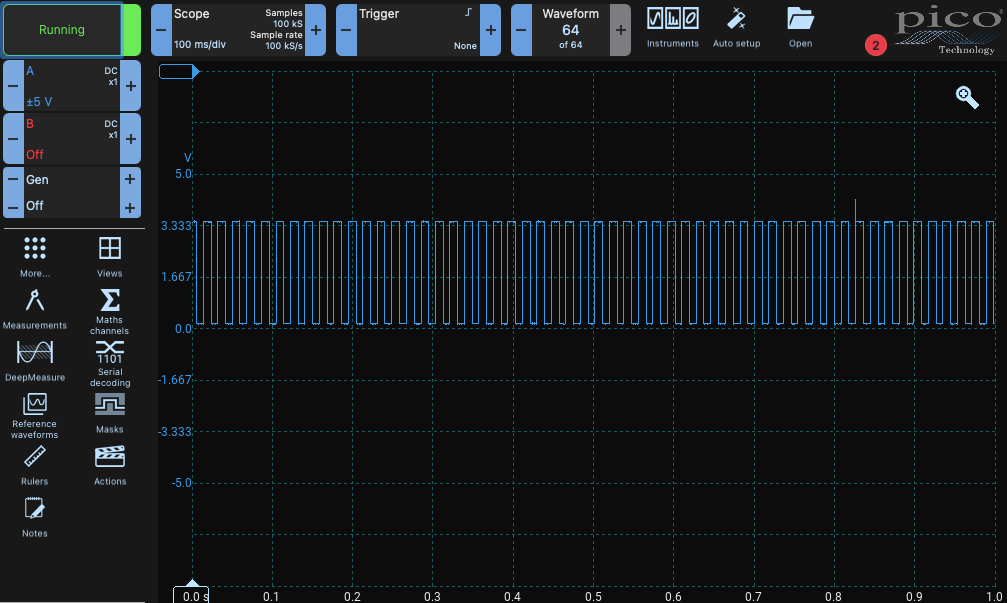Viewport: 1007px width, 603px height.
Task: Open Reference waveforms tool
Action: (x=35, y=415)
